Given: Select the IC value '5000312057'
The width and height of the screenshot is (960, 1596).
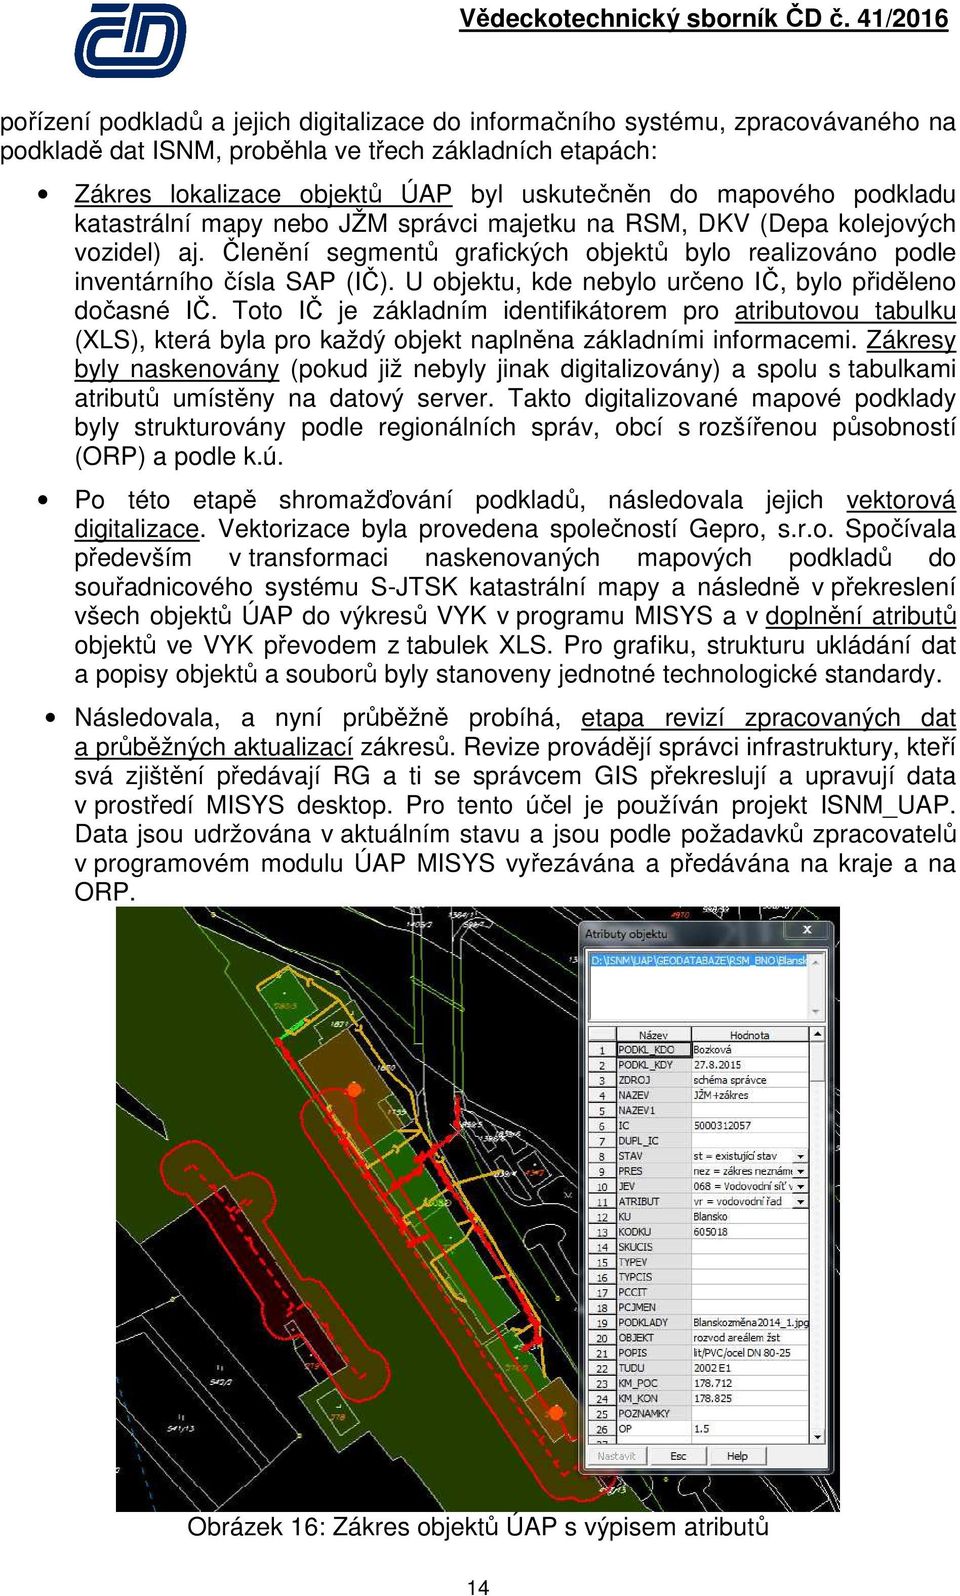Looking at the screenshot, I should [x=749, y=1126].
